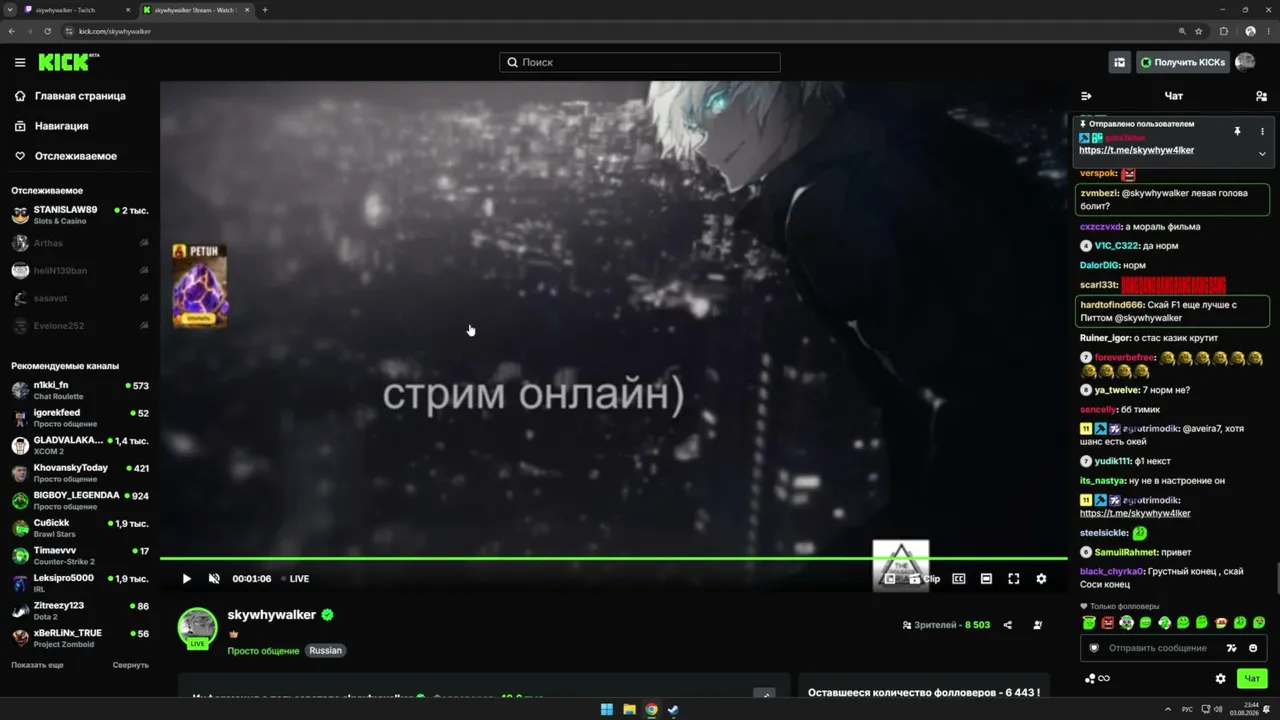The height and width of the screenshot is (720, 1280).
Task: Open the Просто общение category link
Action: (x=263, y=650)
